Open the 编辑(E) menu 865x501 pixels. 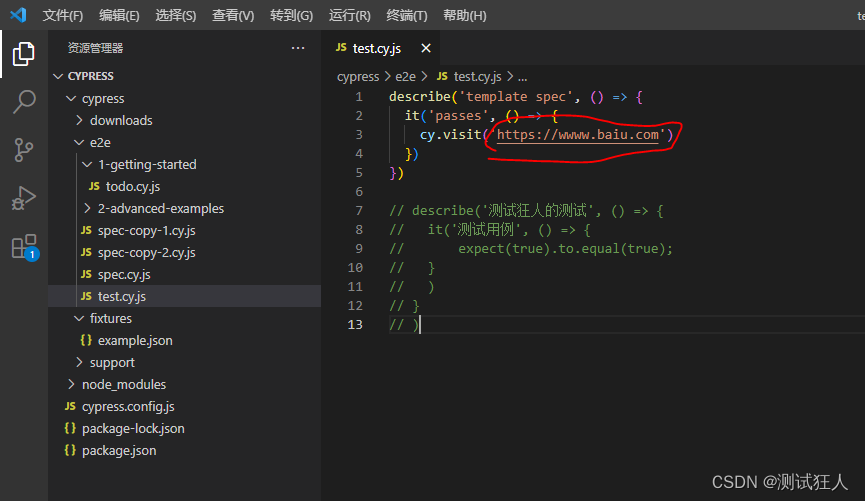(119, 15)
